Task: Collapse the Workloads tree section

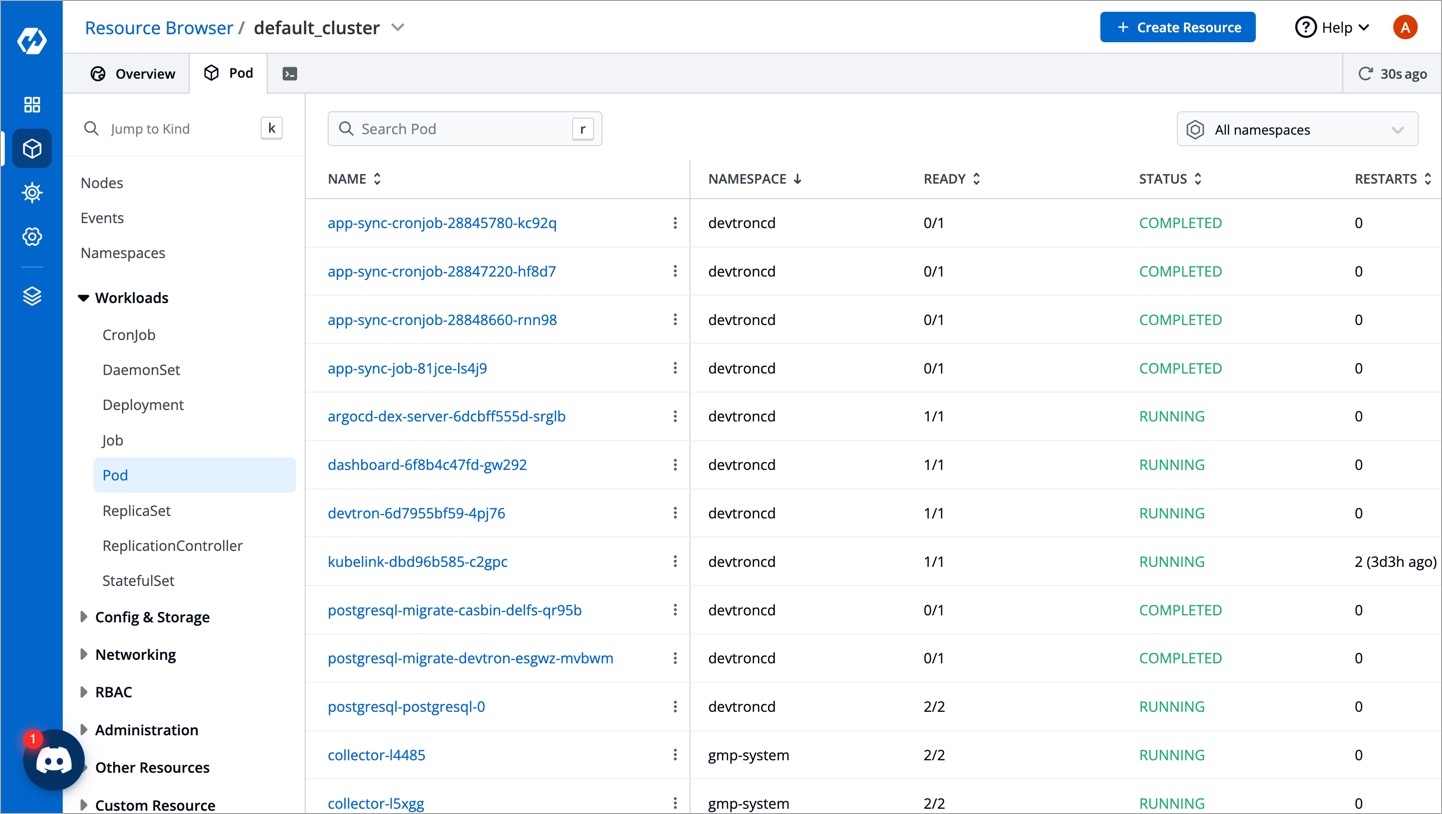Action: pyautogui.click(x=84, y=298)
